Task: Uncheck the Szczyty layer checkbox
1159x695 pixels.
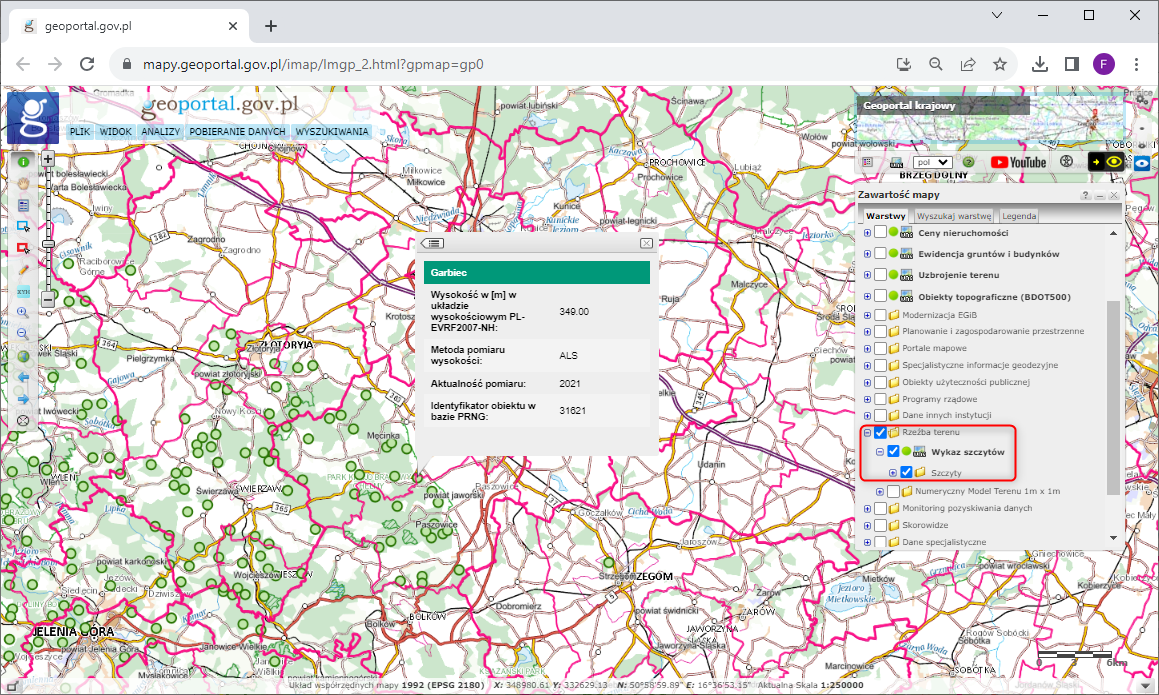Action: (906, 472)
